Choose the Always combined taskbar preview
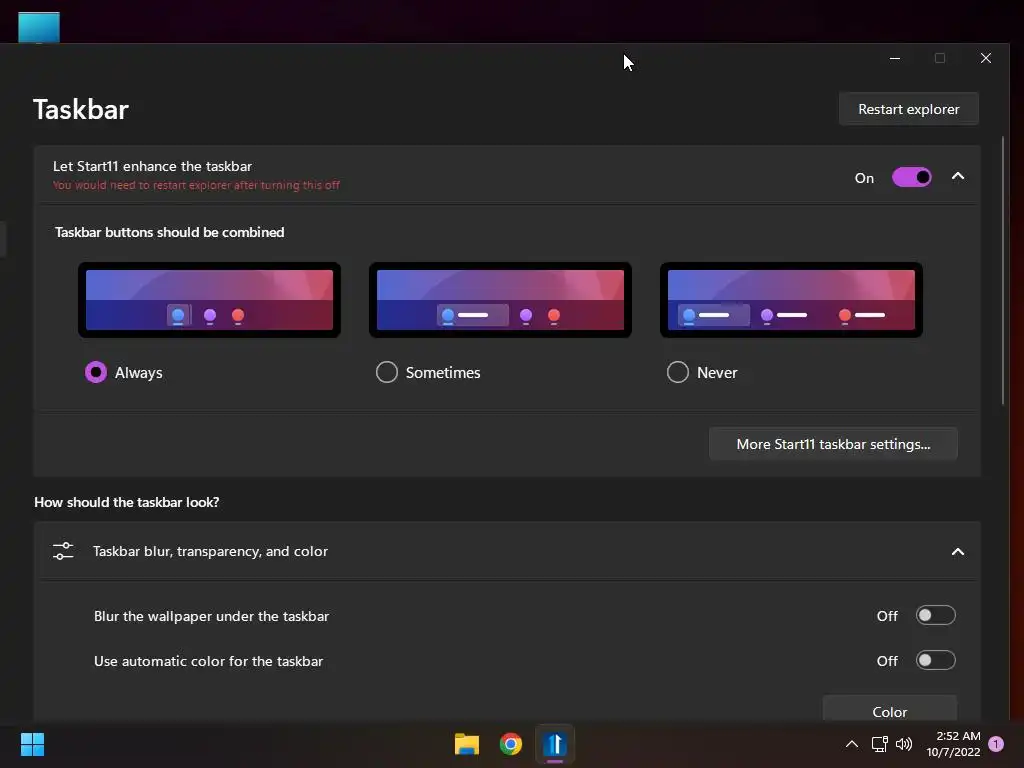Screen dimensions: 1024x768 click(210, 300)
